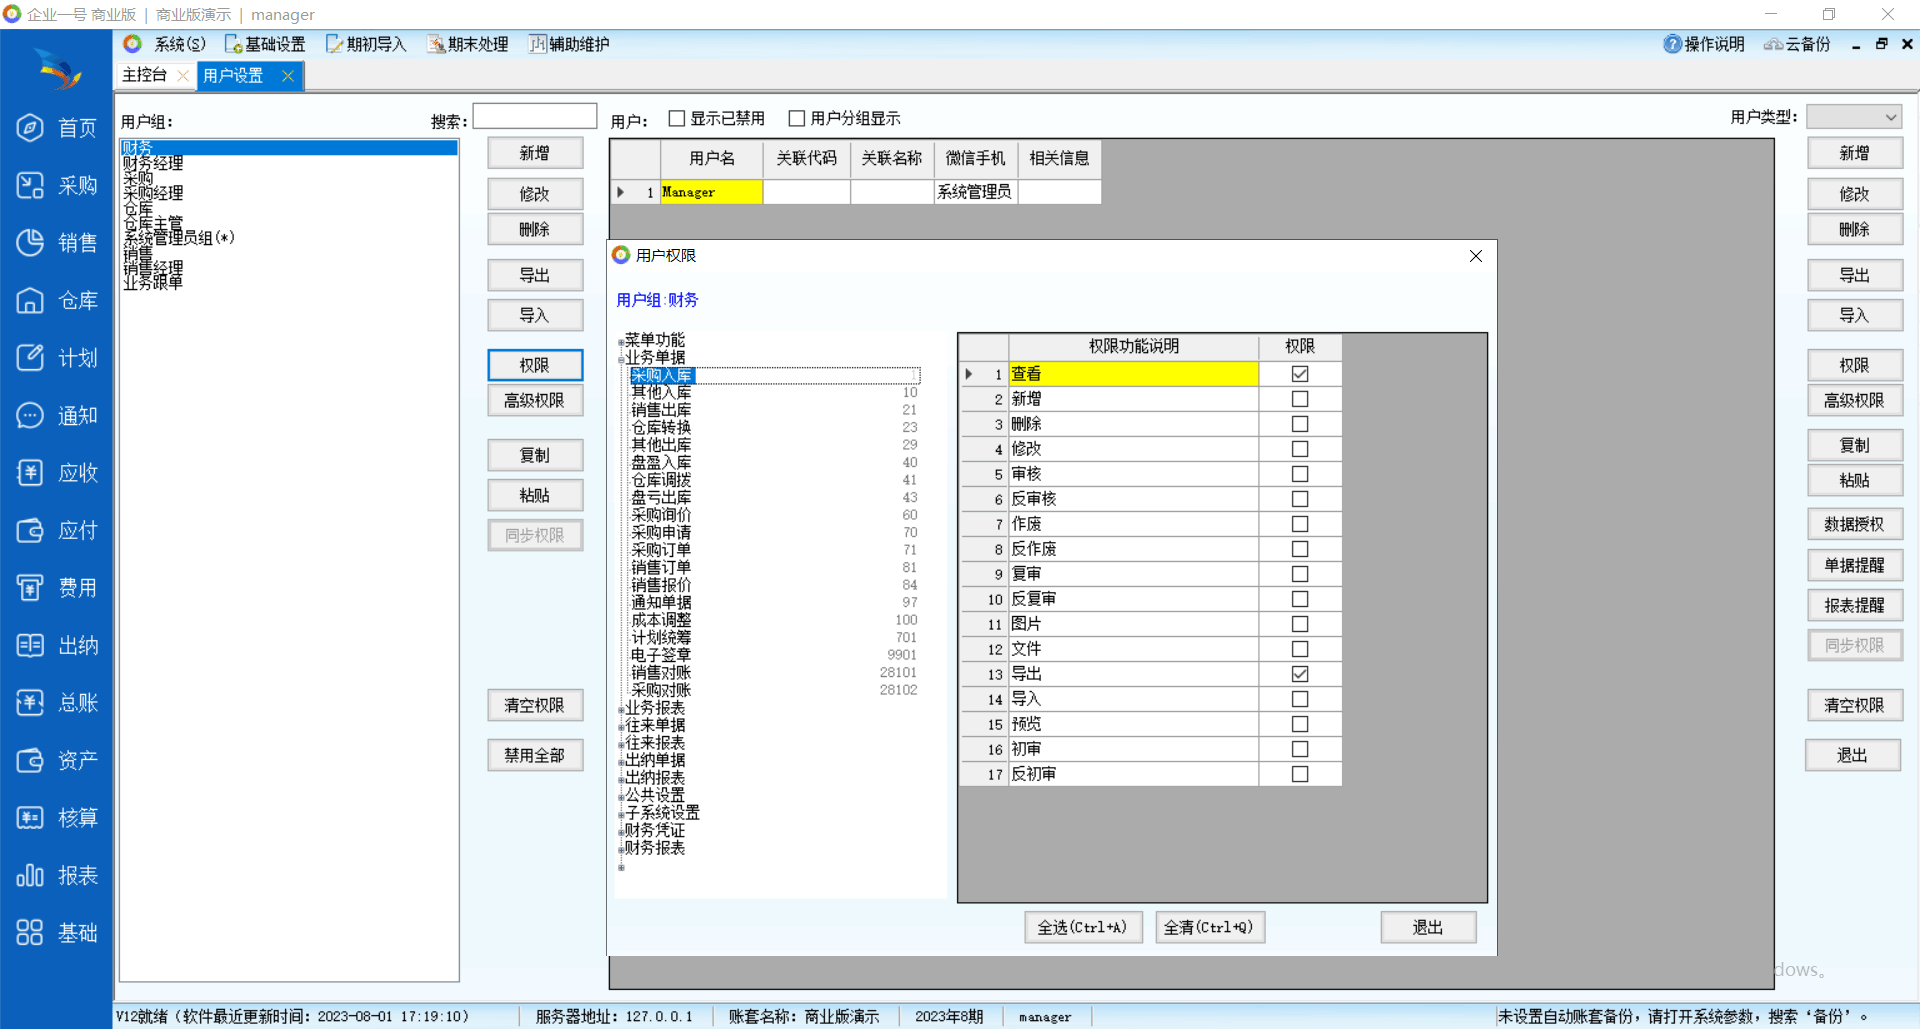Open the 基础设置 menu
1920x1029 pixels.
point(265,44)
